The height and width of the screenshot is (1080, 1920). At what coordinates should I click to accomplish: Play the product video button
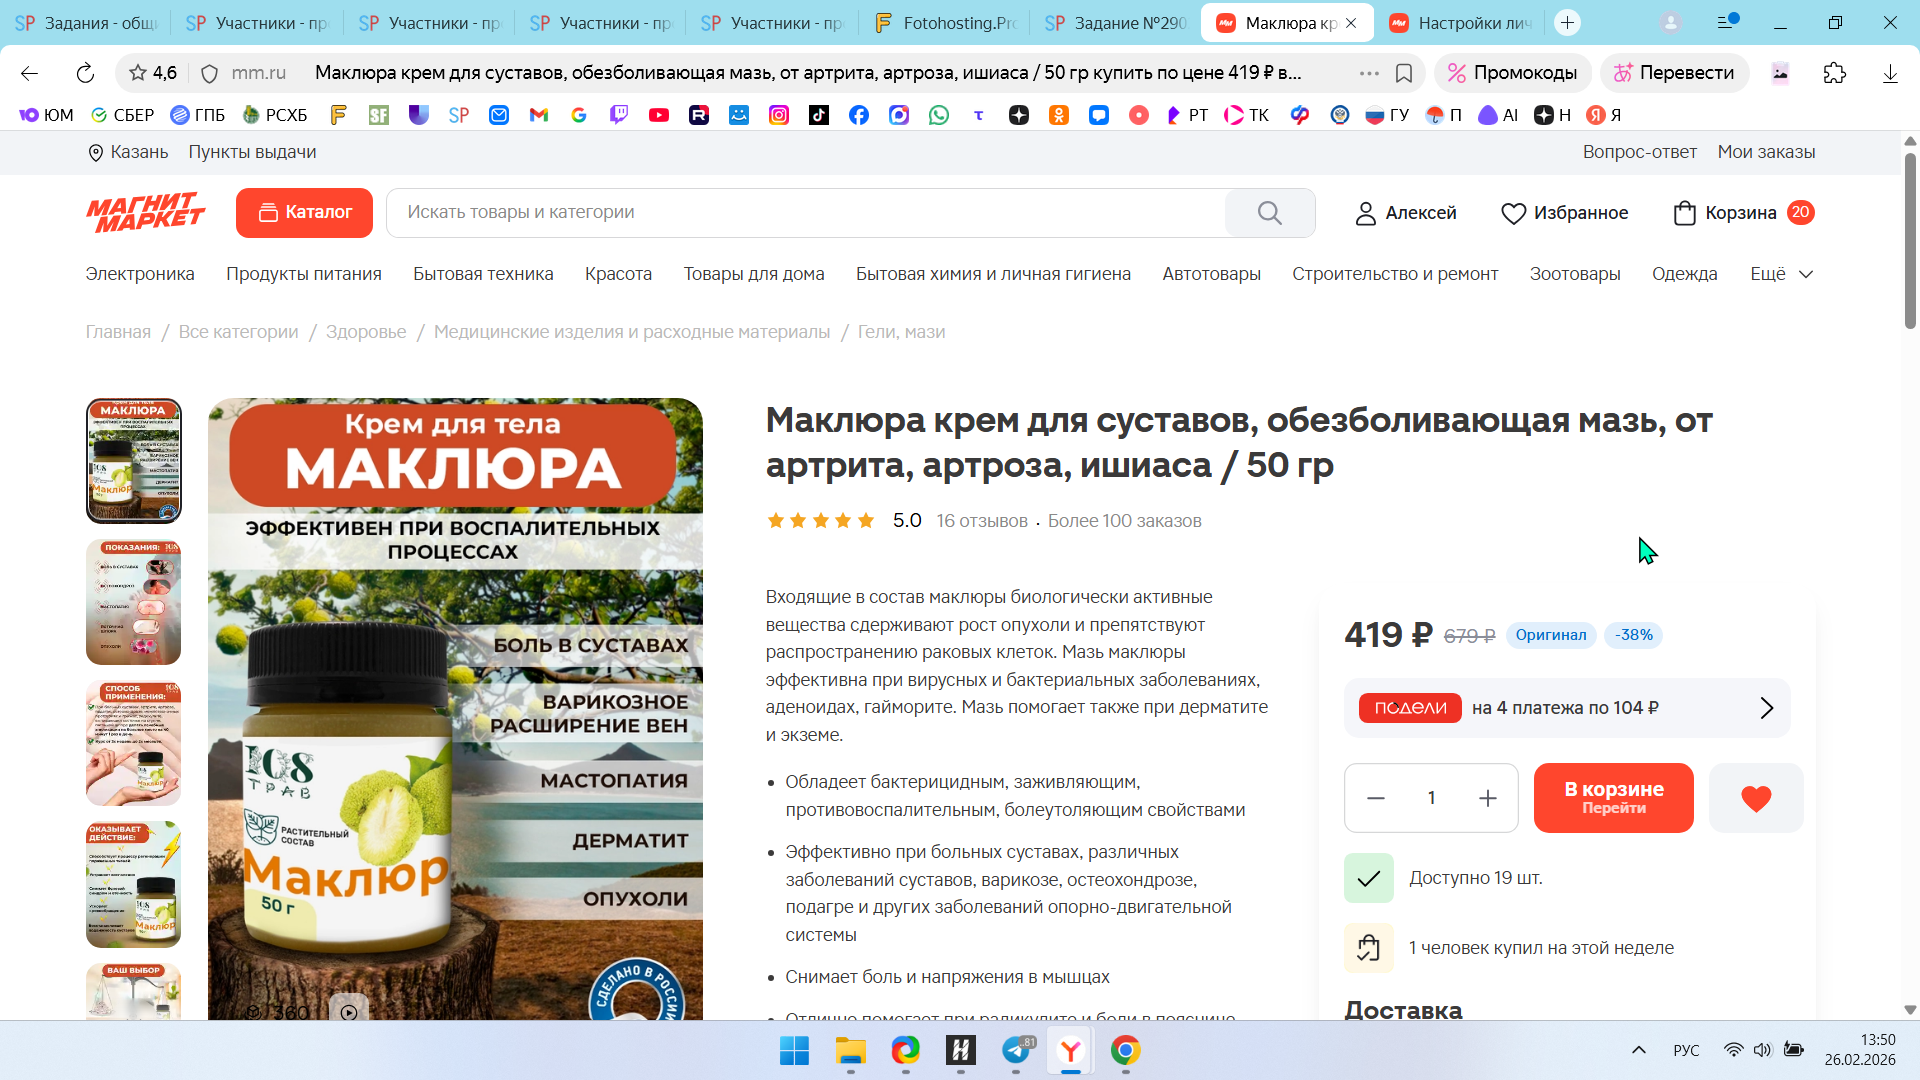tap(349, 1011)
